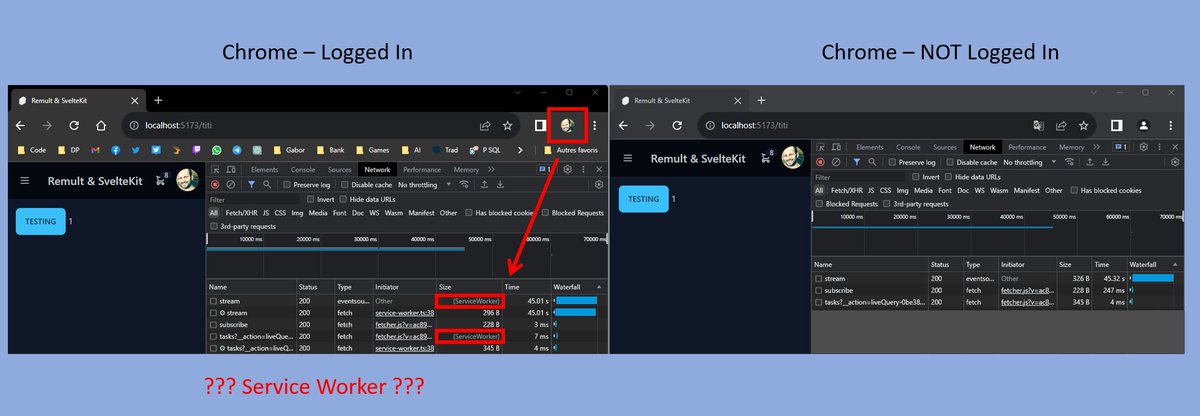
Task: Open the side panel icon in left Chrome window
Action: [540, 126]
